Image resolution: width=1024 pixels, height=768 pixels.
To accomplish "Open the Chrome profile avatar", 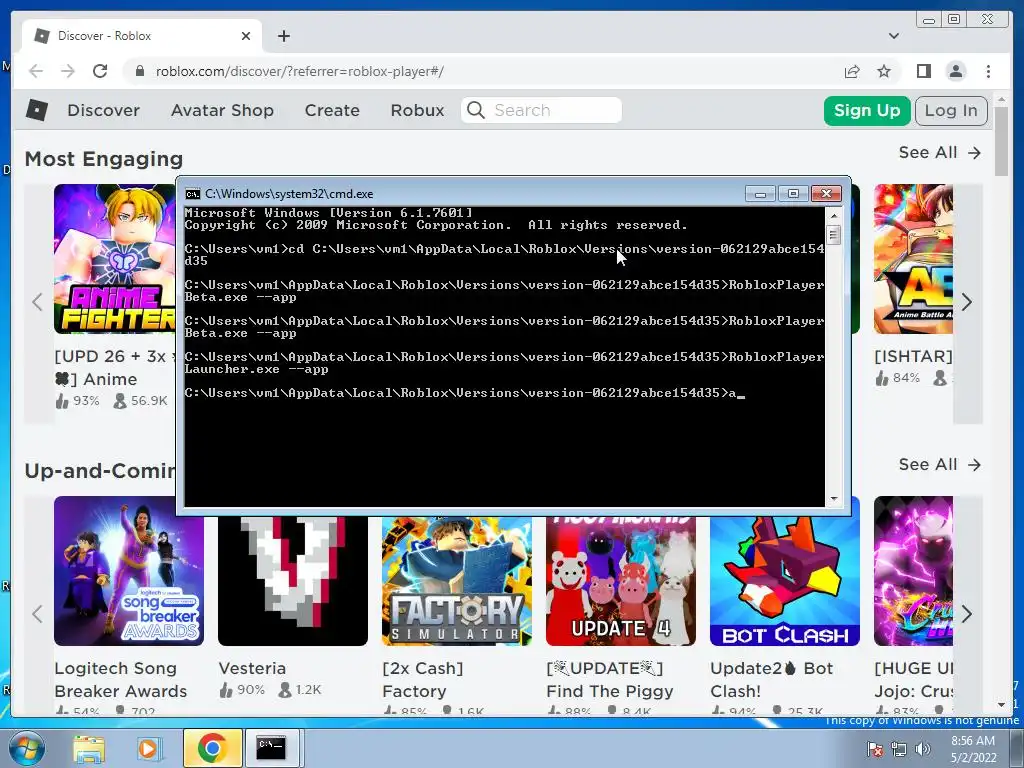I will (x=956, y=71).
